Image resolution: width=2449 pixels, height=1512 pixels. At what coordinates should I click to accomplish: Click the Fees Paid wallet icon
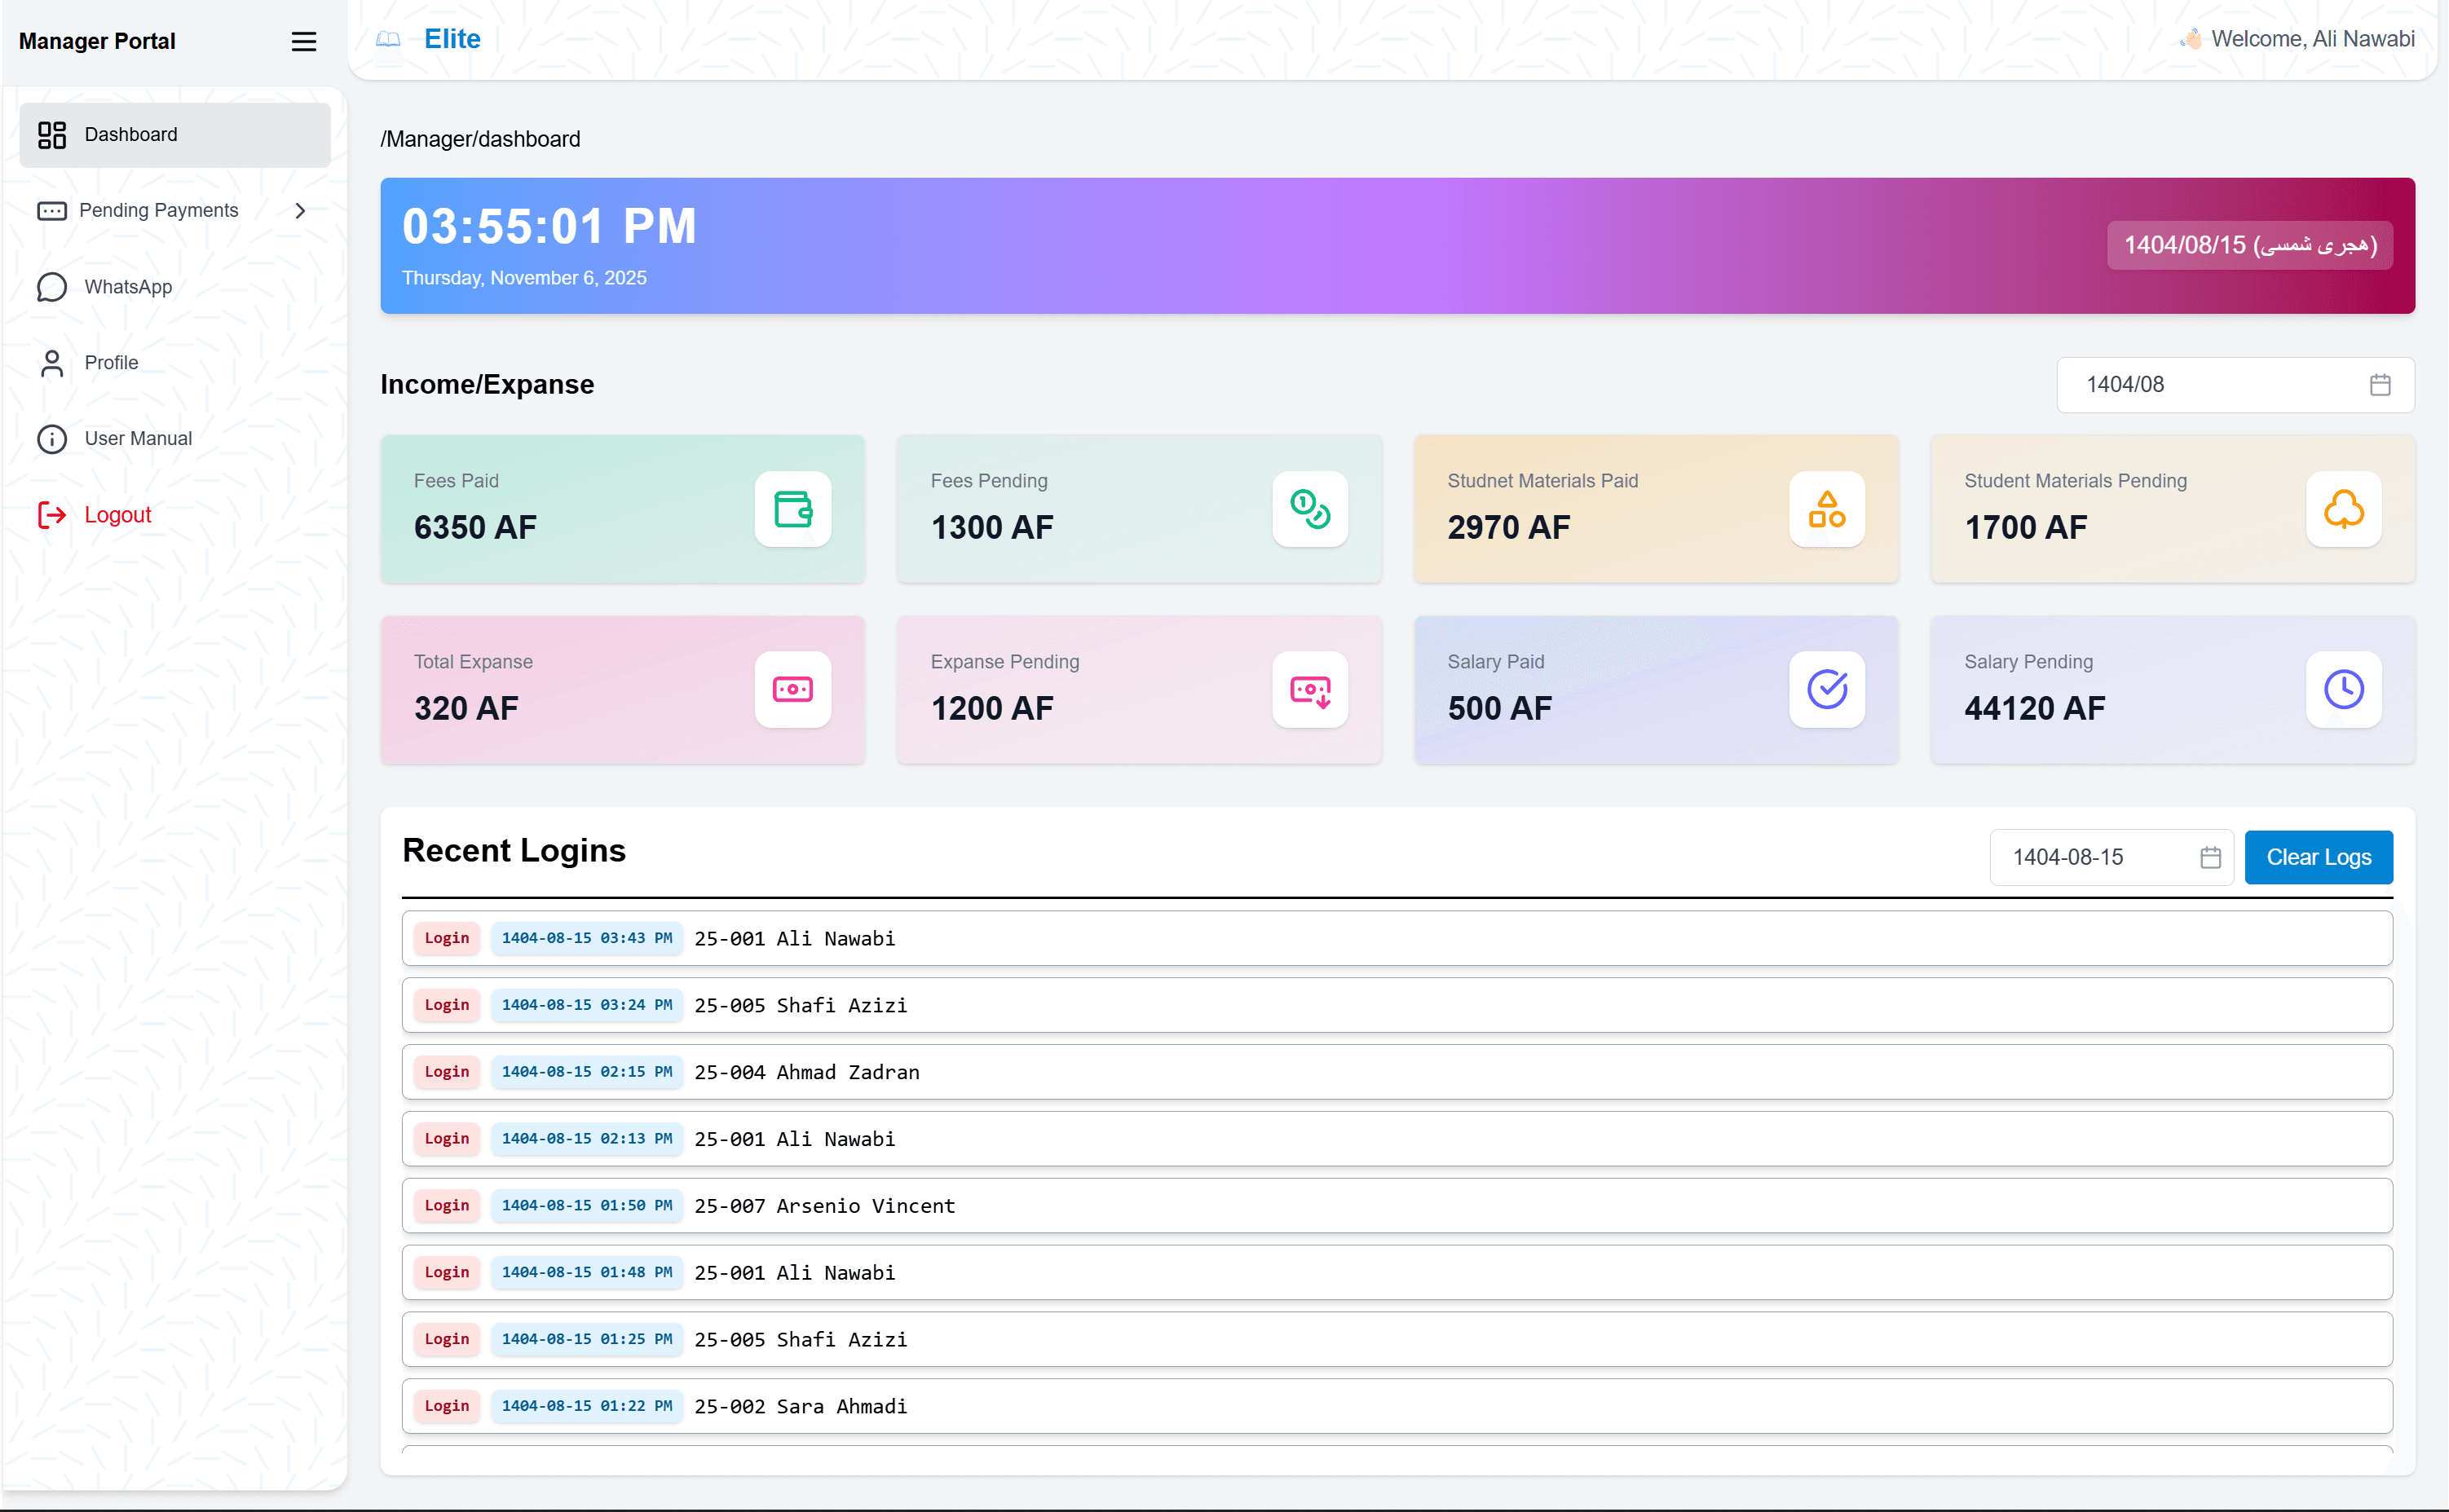click(792, 509)
